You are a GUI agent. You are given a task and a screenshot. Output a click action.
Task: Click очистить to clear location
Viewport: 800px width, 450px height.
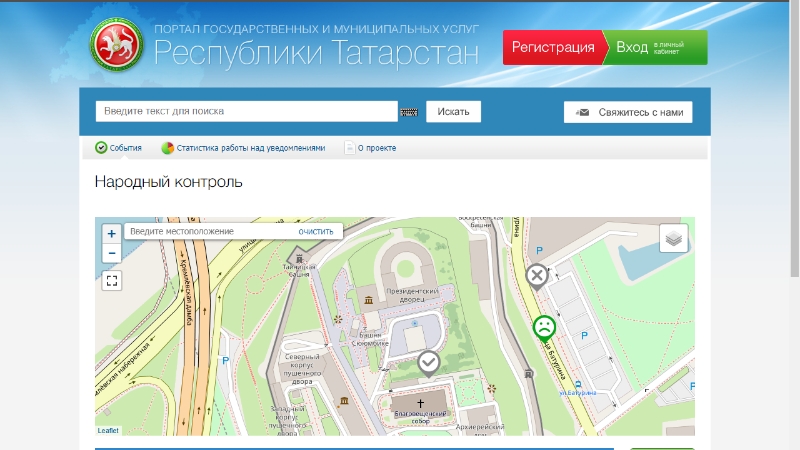(x=315, y=231)
